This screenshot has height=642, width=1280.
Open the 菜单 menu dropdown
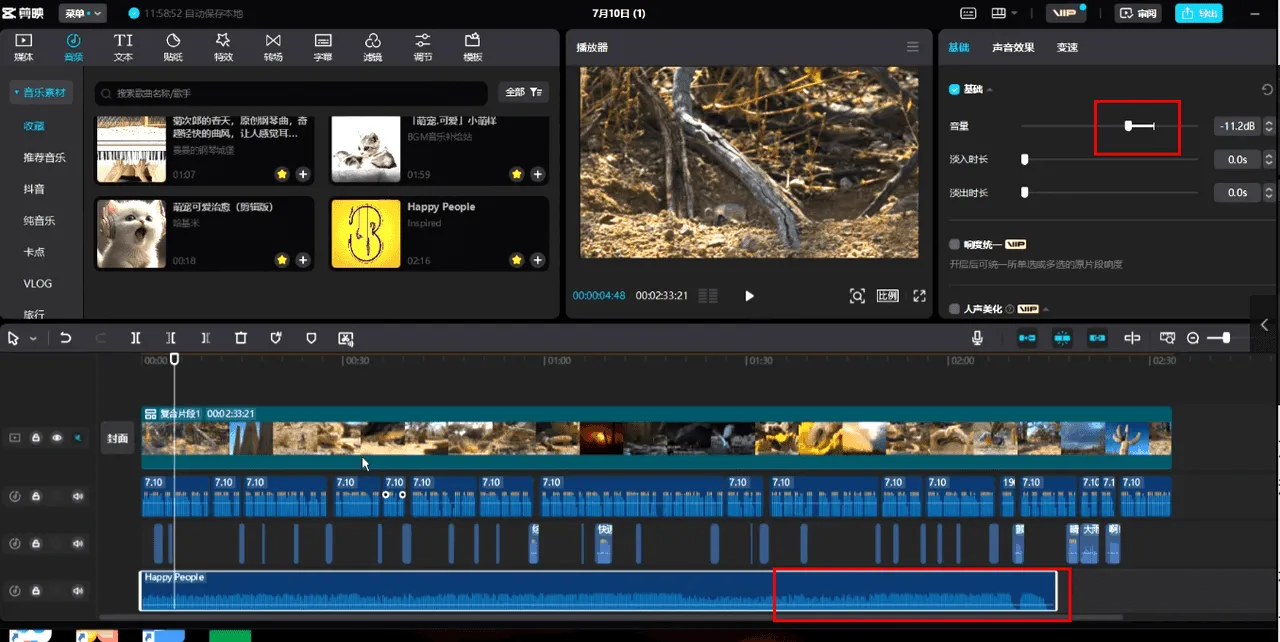tap(82, 13)
